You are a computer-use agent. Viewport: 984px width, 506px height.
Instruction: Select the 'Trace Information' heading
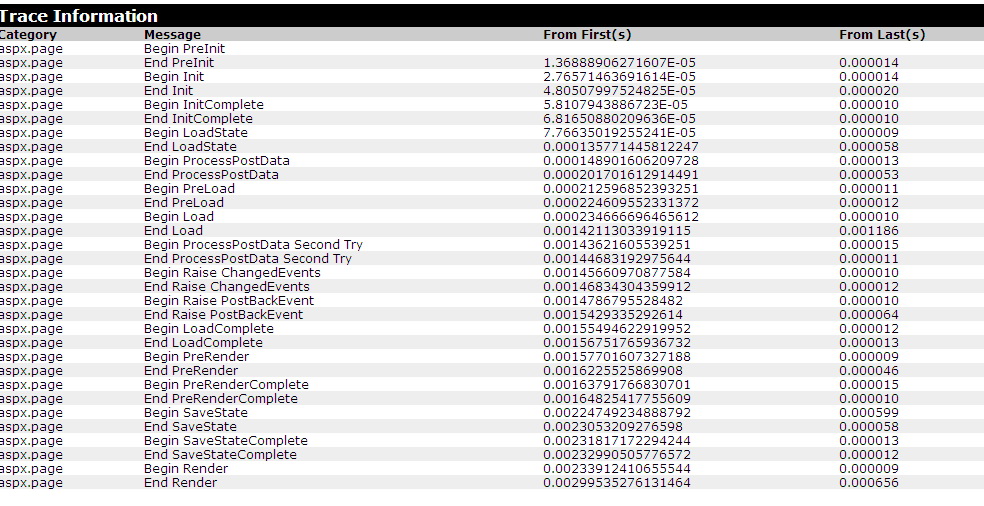78,16
